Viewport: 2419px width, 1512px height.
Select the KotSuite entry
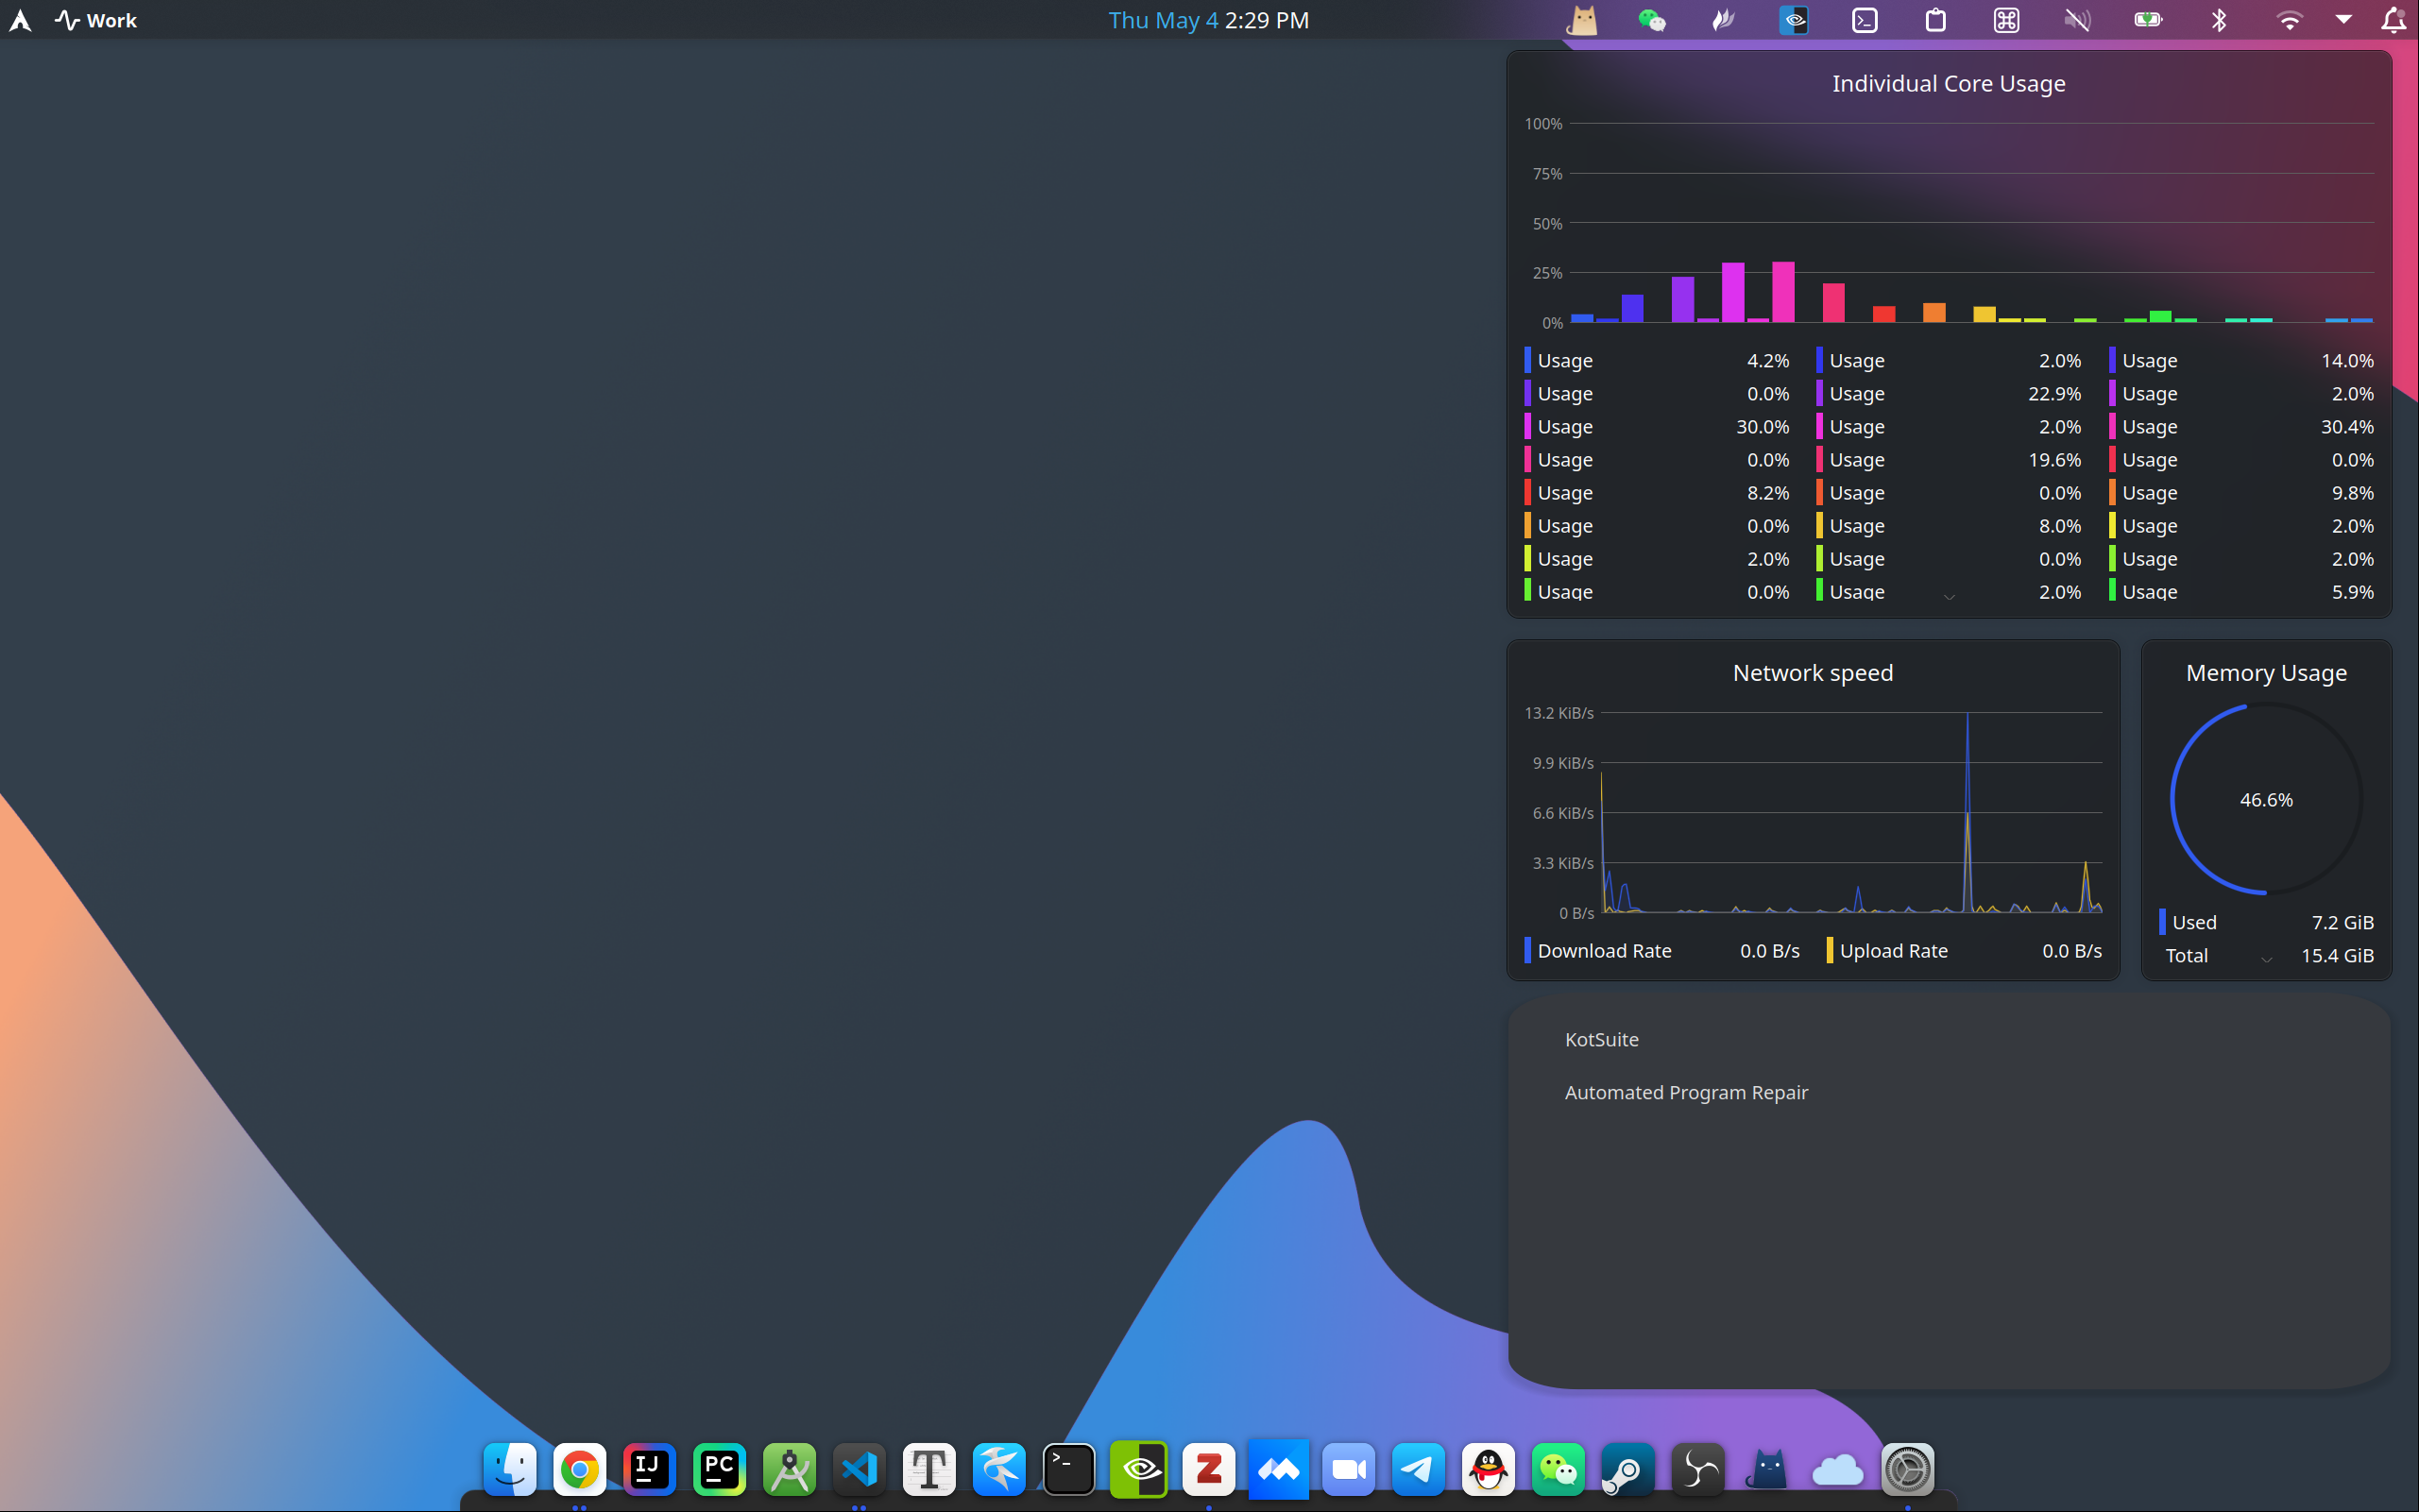pos(1601,1039)
